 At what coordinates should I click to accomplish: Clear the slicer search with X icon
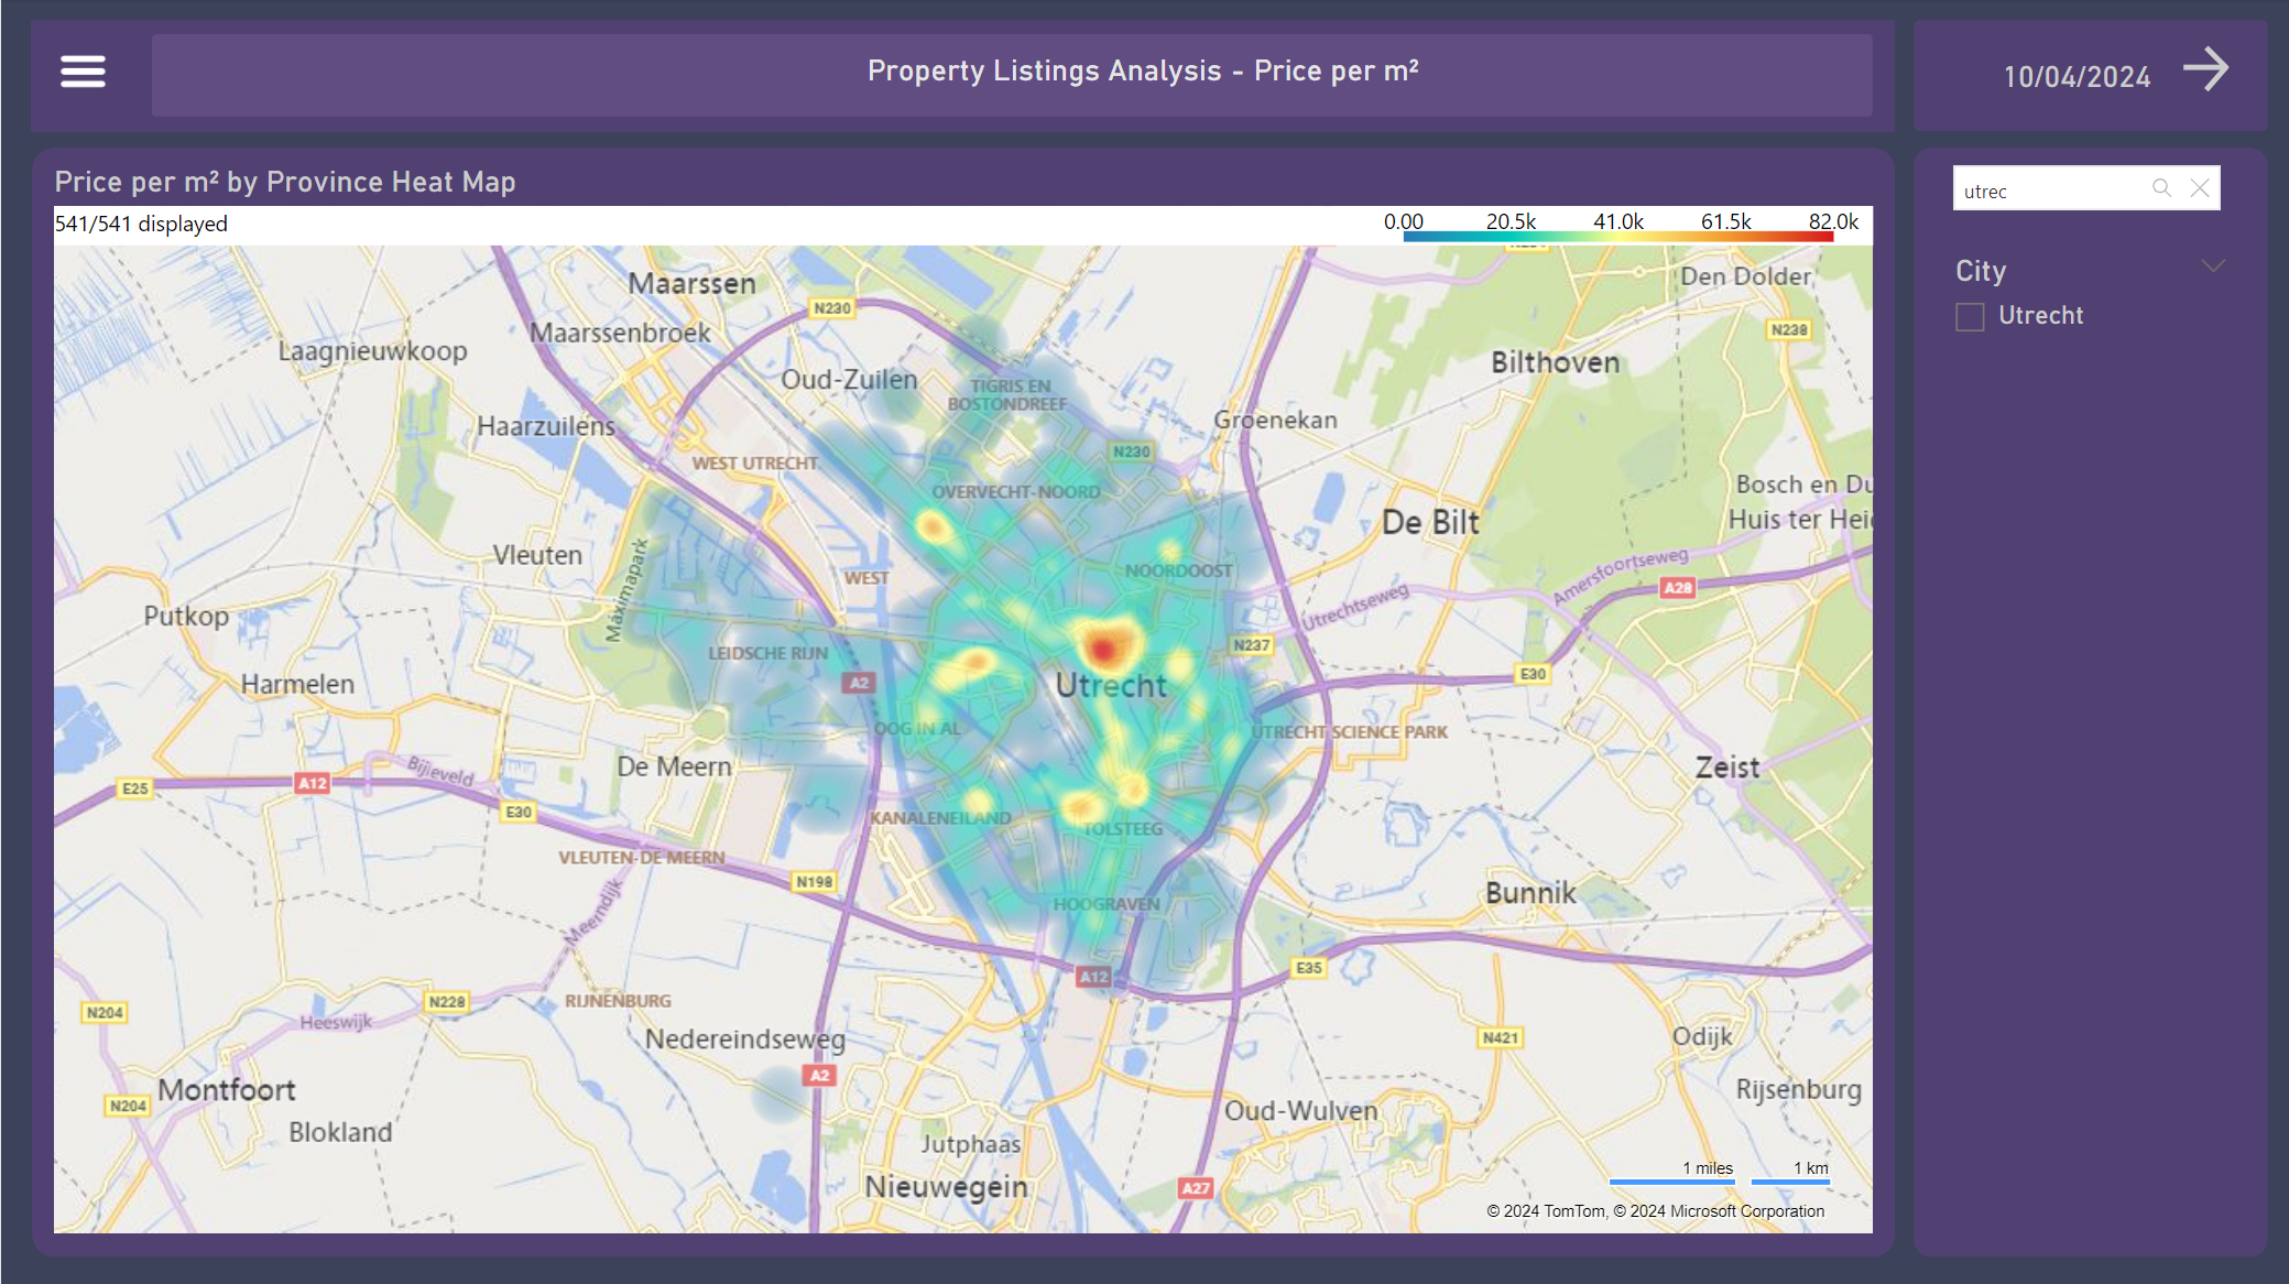pos(2200,188)
